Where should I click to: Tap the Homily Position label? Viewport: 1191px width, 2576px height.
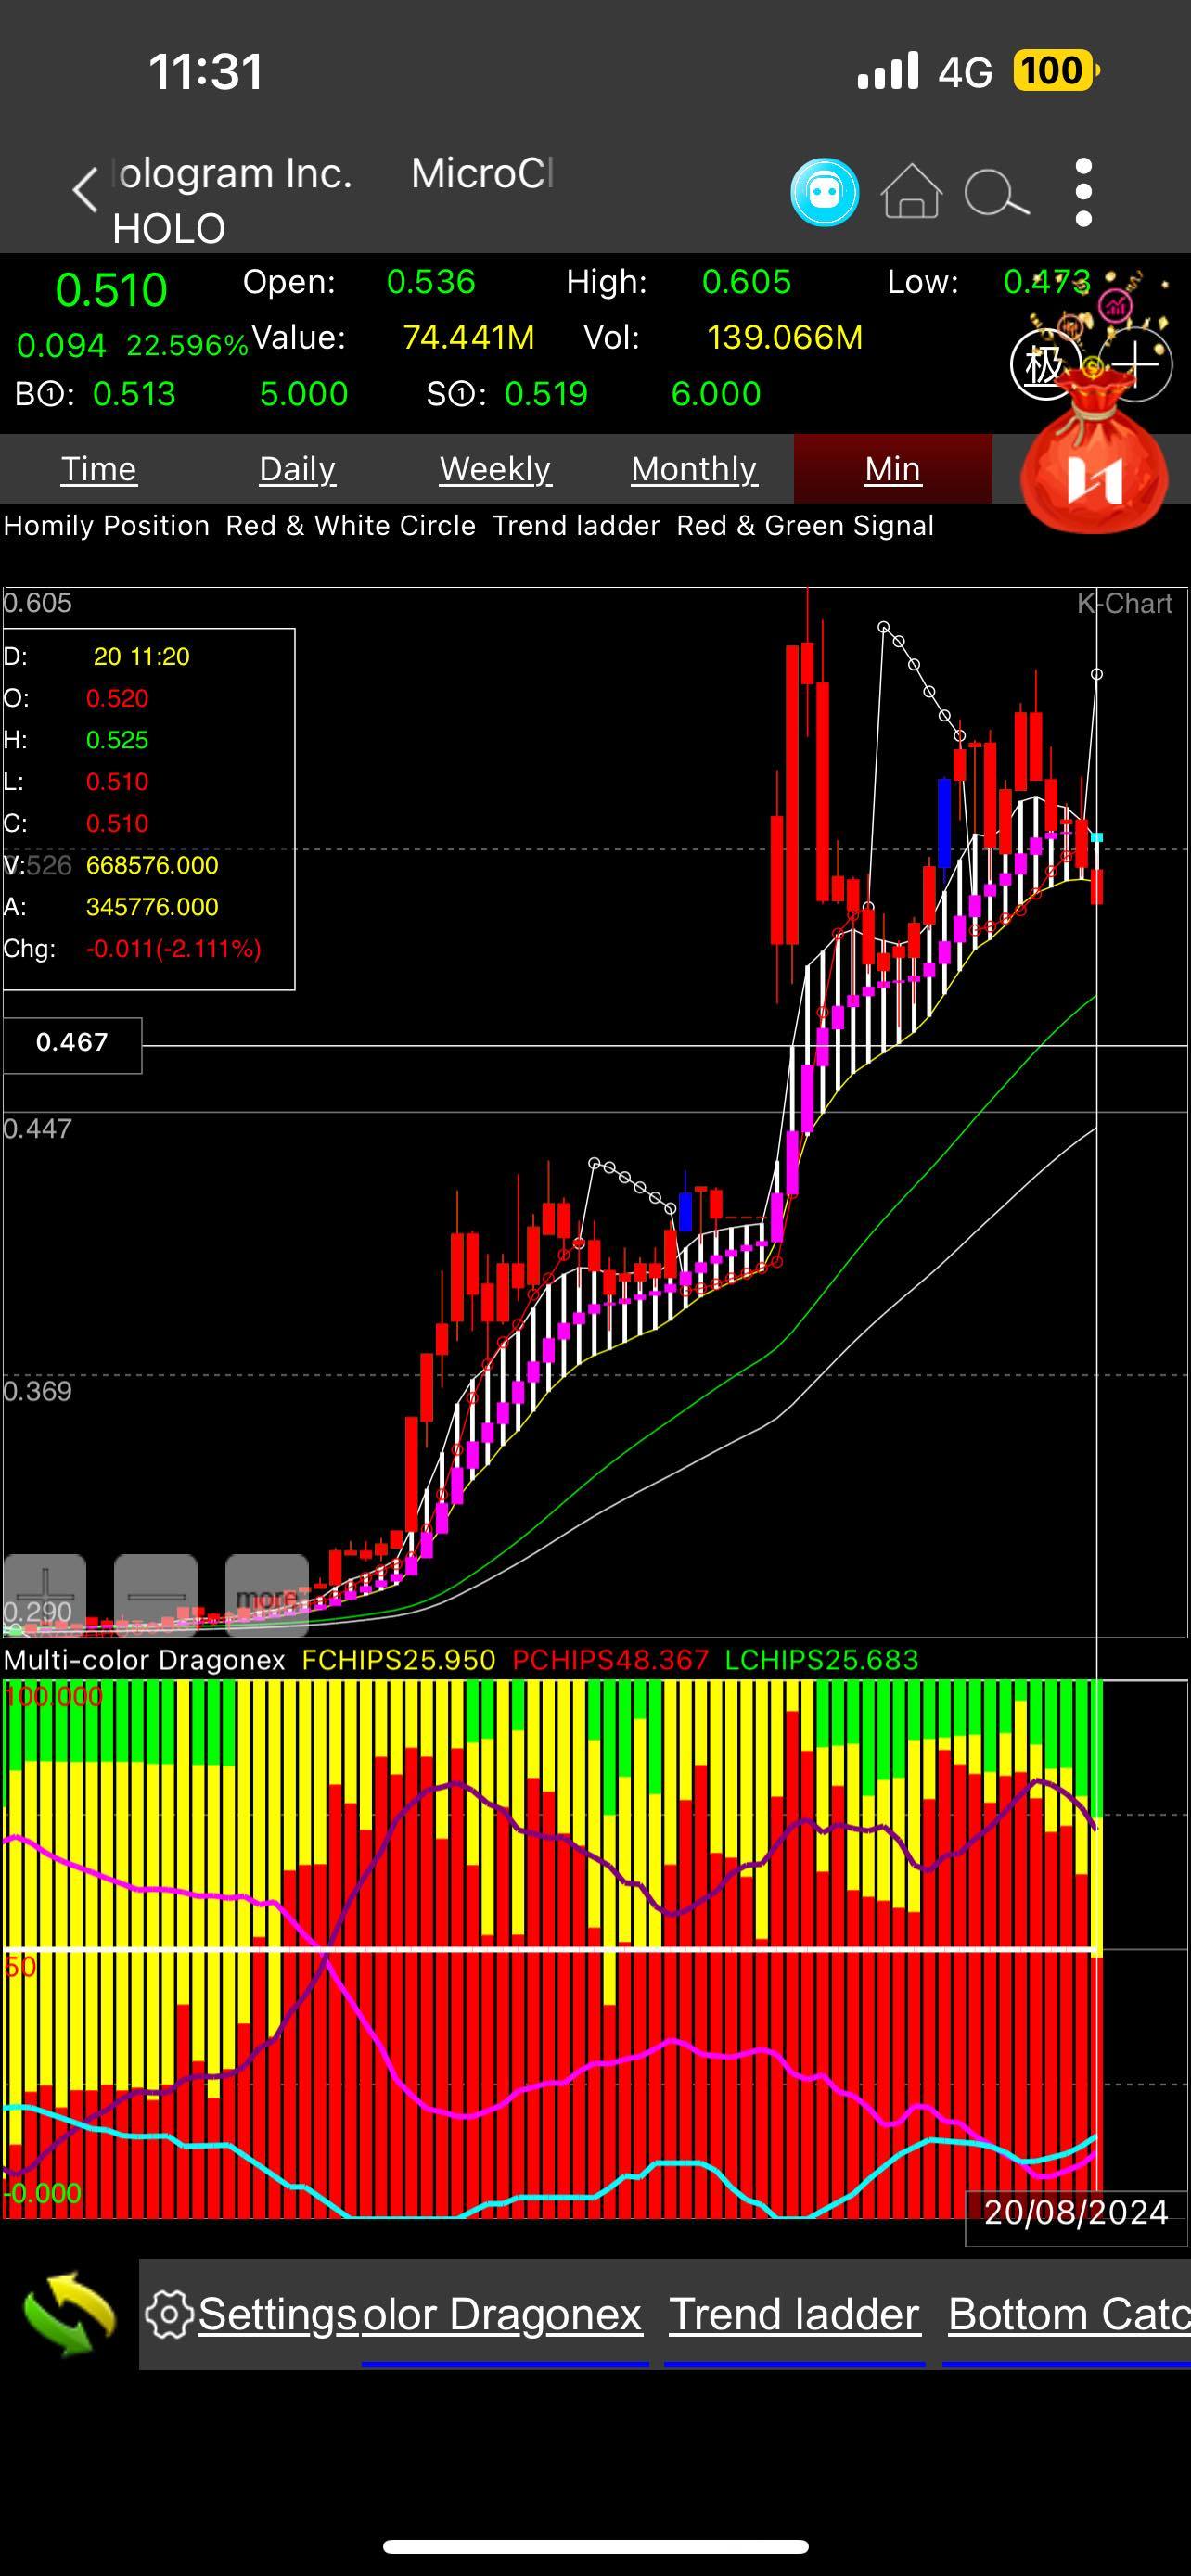point(106,526)
